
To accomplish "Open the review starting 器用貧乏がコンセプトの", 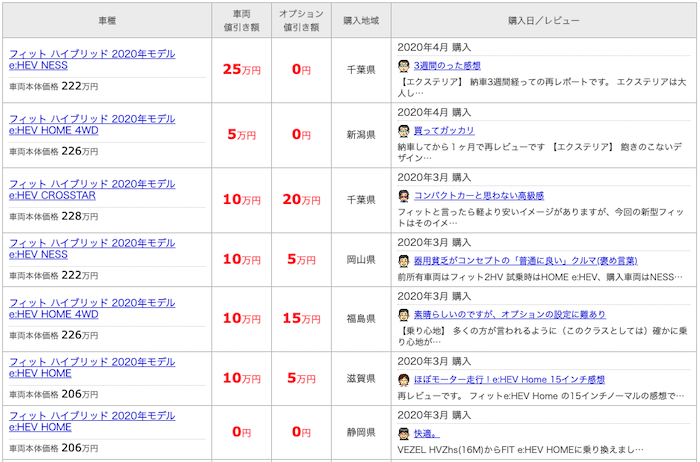I will point(525,261).
